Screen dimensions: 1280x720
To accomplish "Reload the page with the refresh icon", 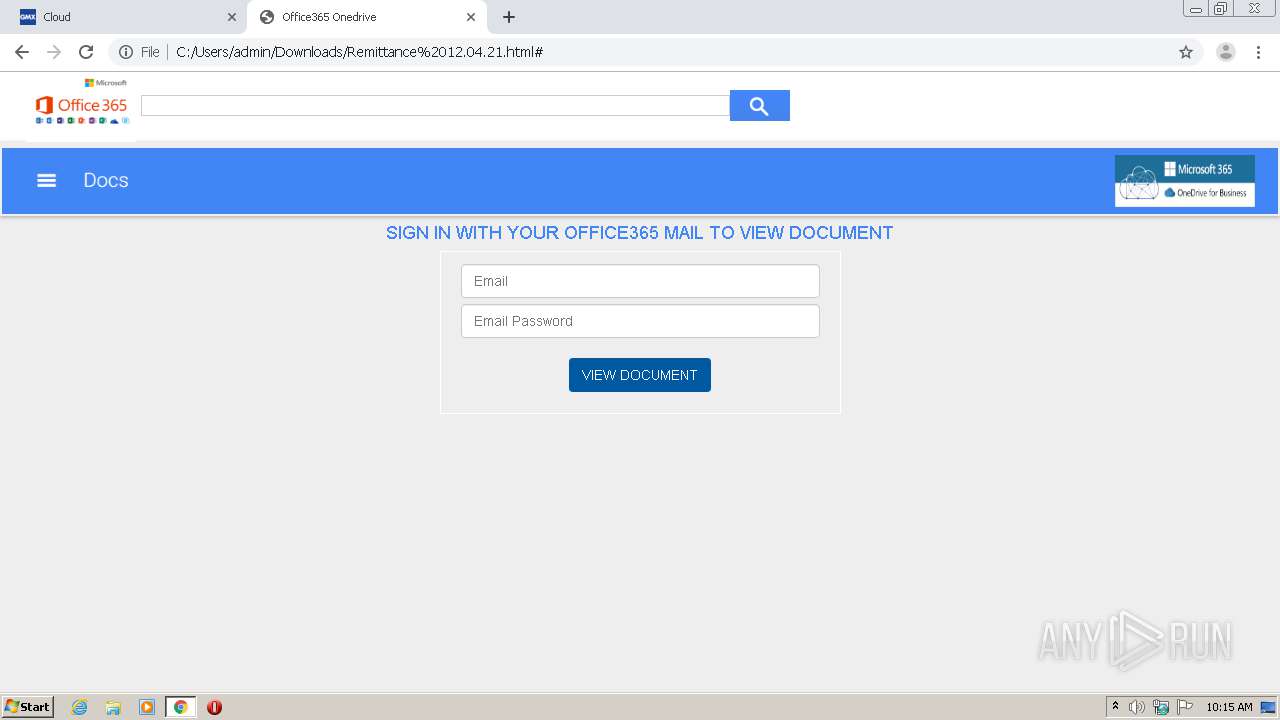I will [86, 52].
